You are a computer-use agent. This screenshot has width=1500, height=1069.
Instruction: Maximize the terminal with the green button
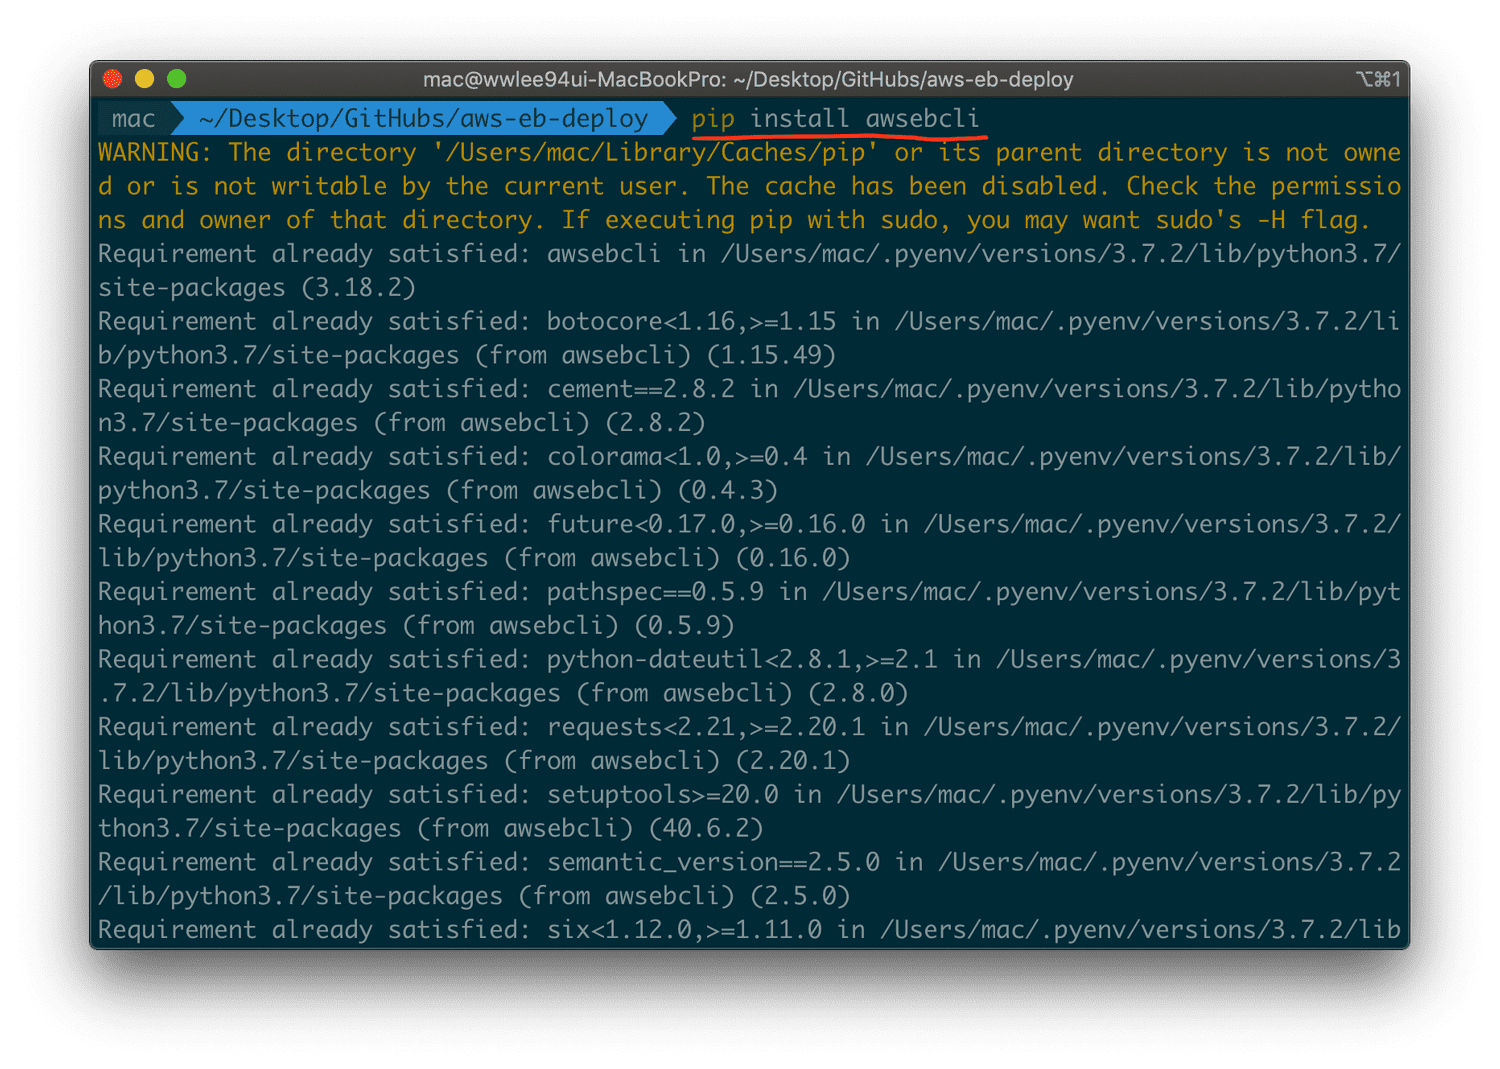pyautogui.click(x=177, y=79)
